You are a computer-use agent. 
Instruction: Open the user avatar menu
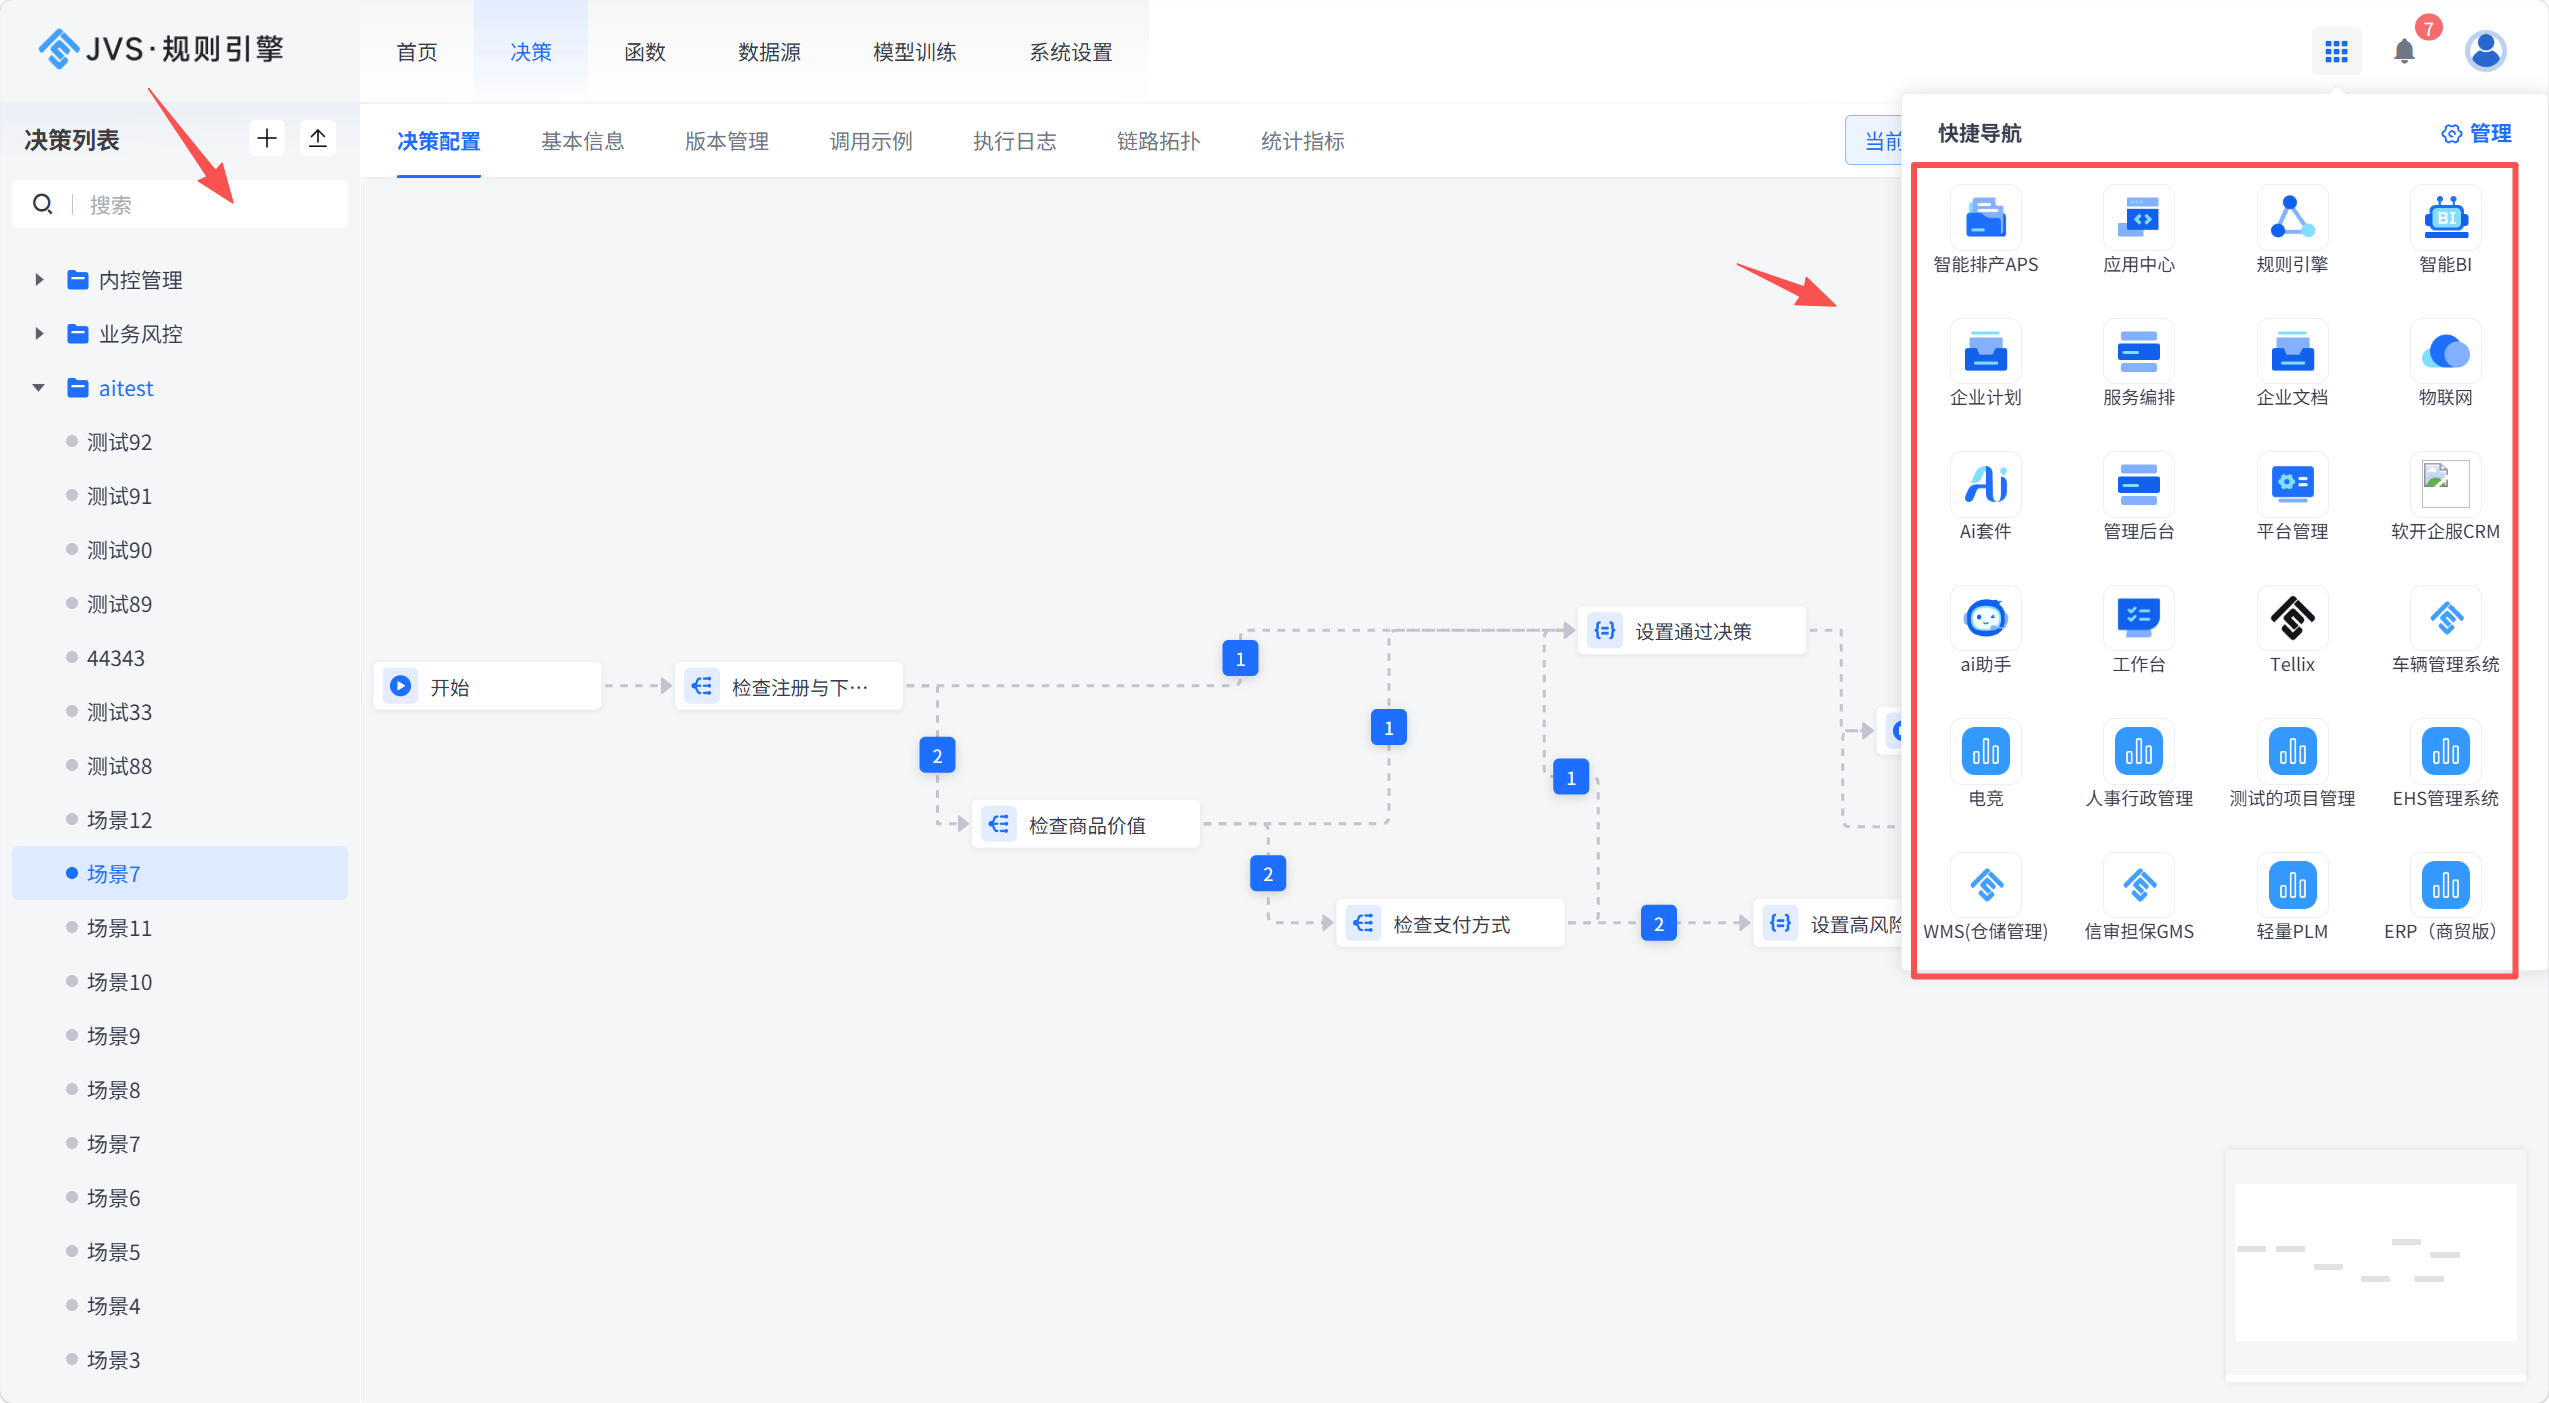point(2485,51)
